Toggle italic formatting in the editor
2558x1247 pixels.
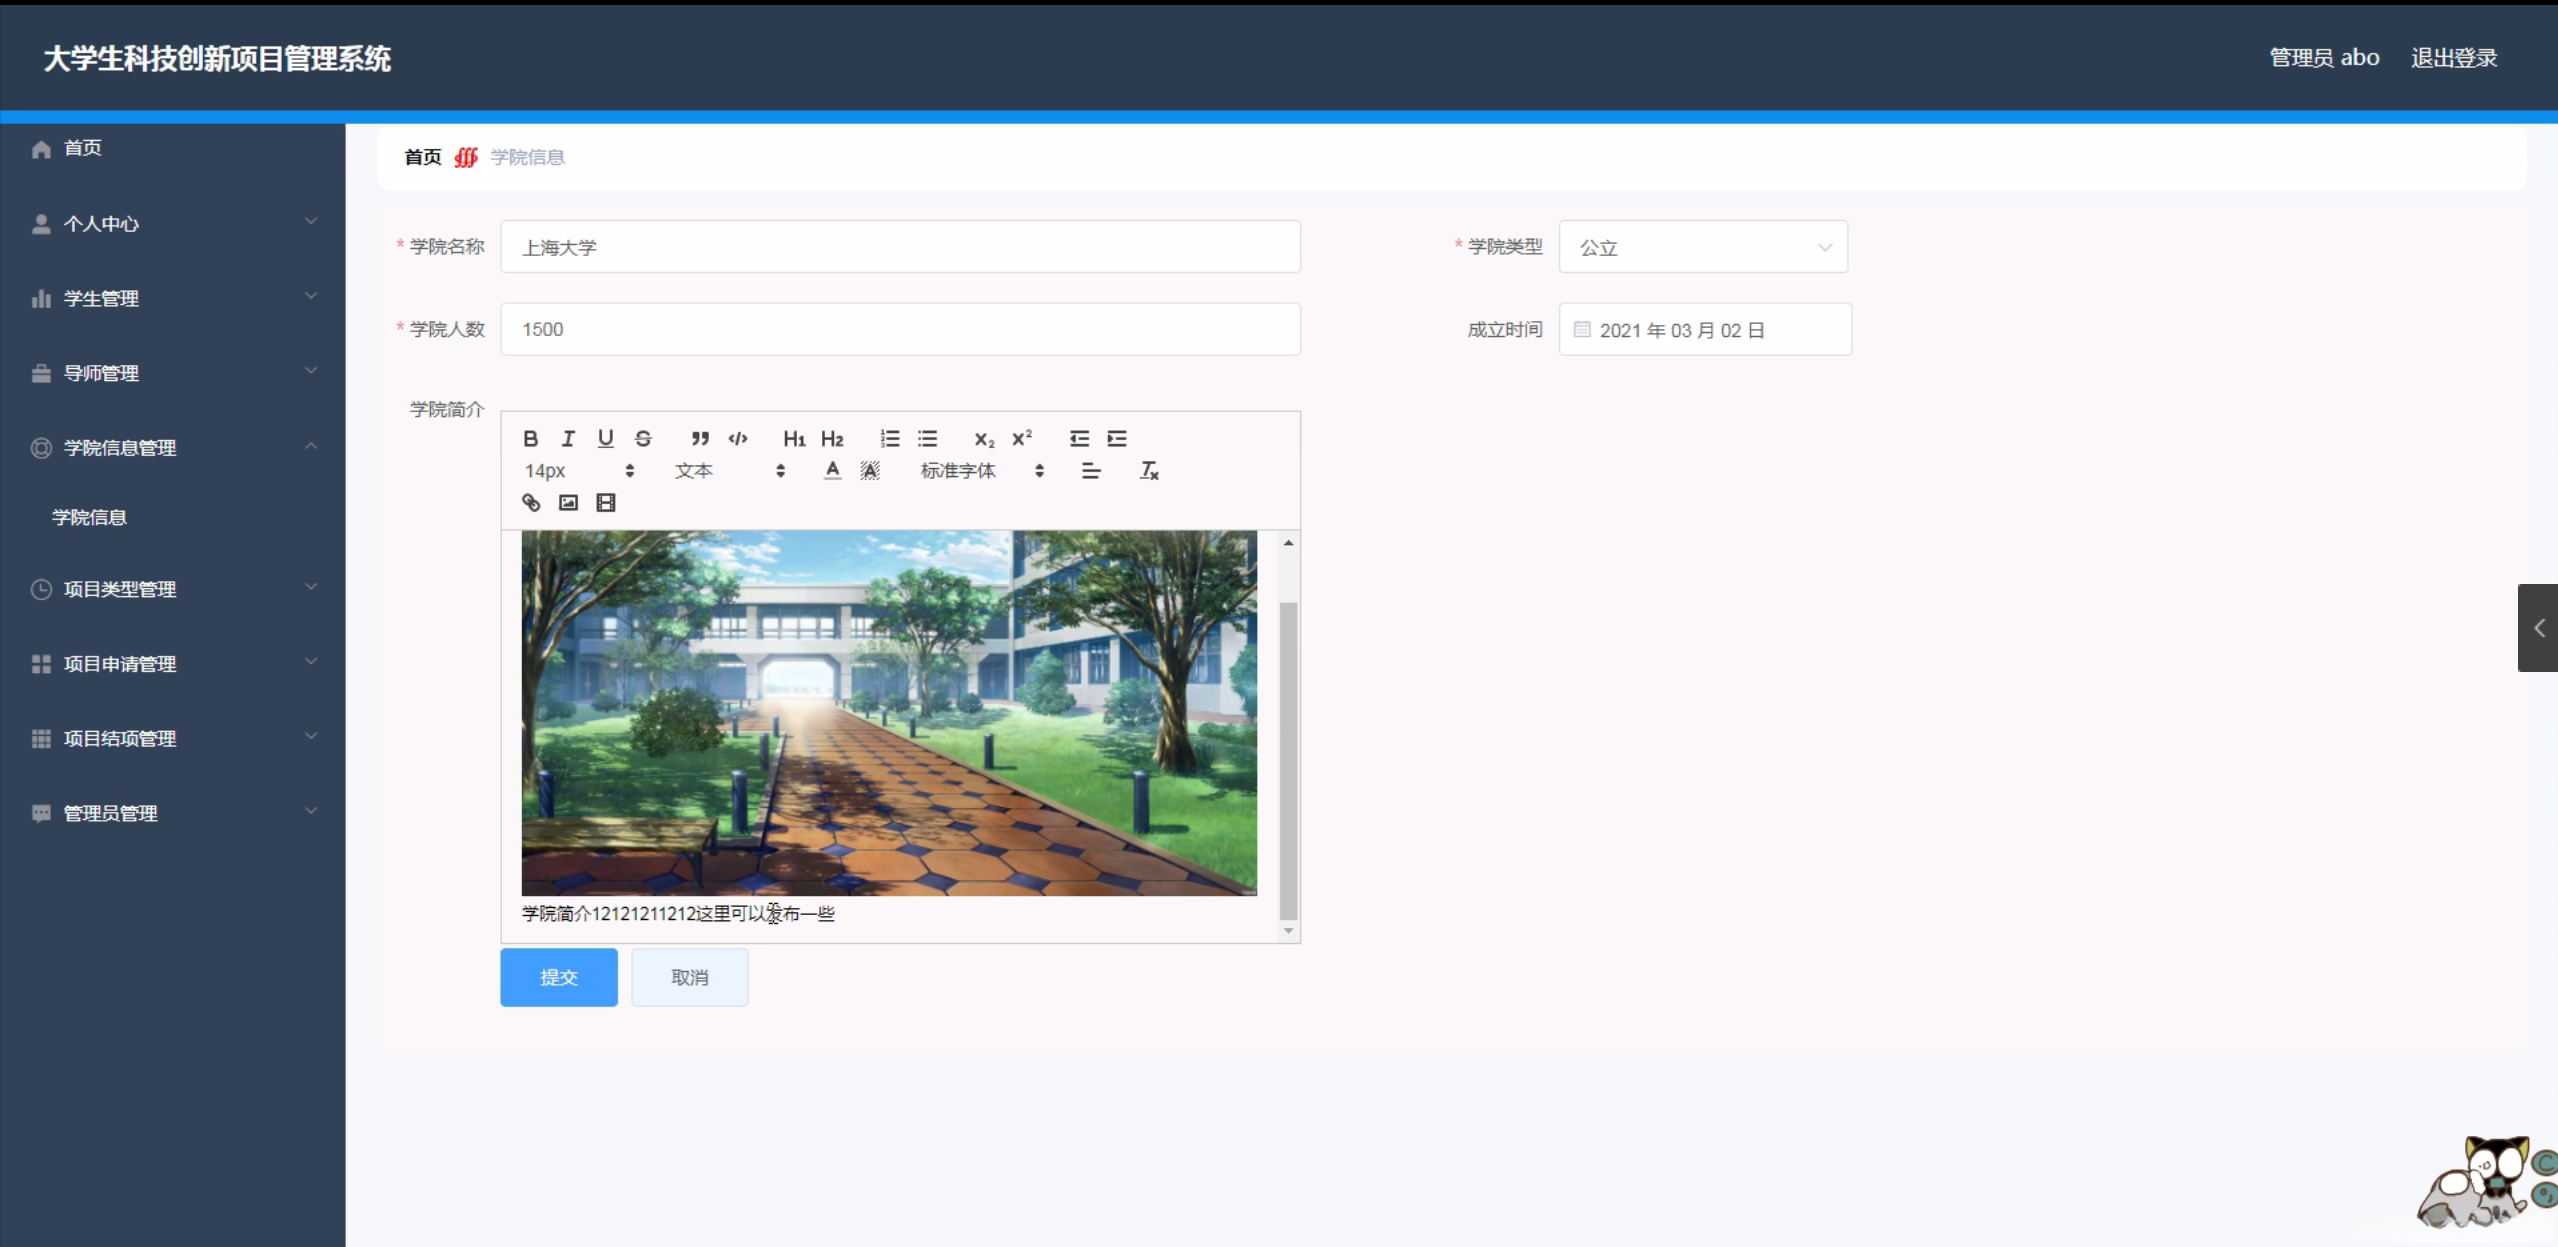coord(568,438)
